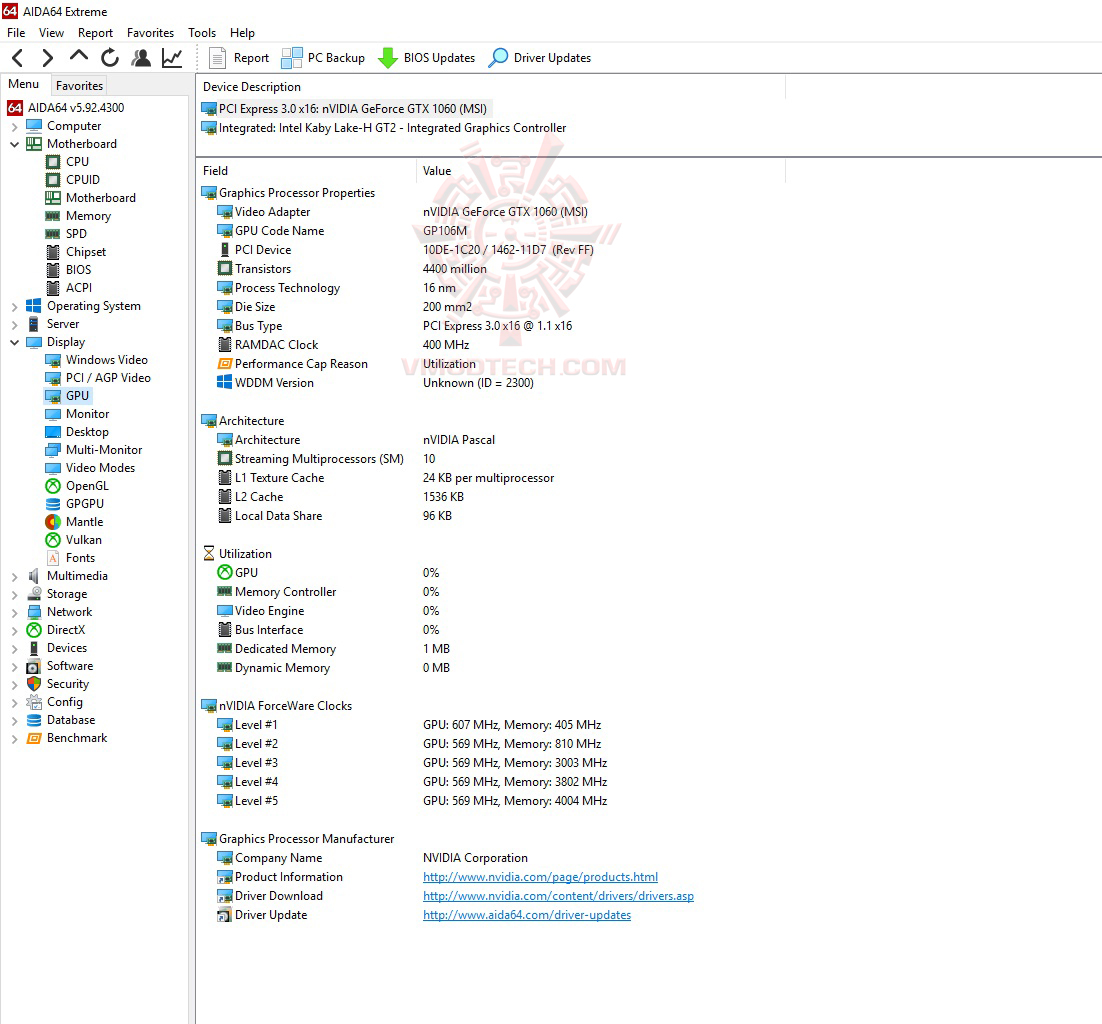Image resolution: width=1102 pixels, height=1024 pixels.
Task: Select the SPD tree item
Action: [x=67, y=234]
